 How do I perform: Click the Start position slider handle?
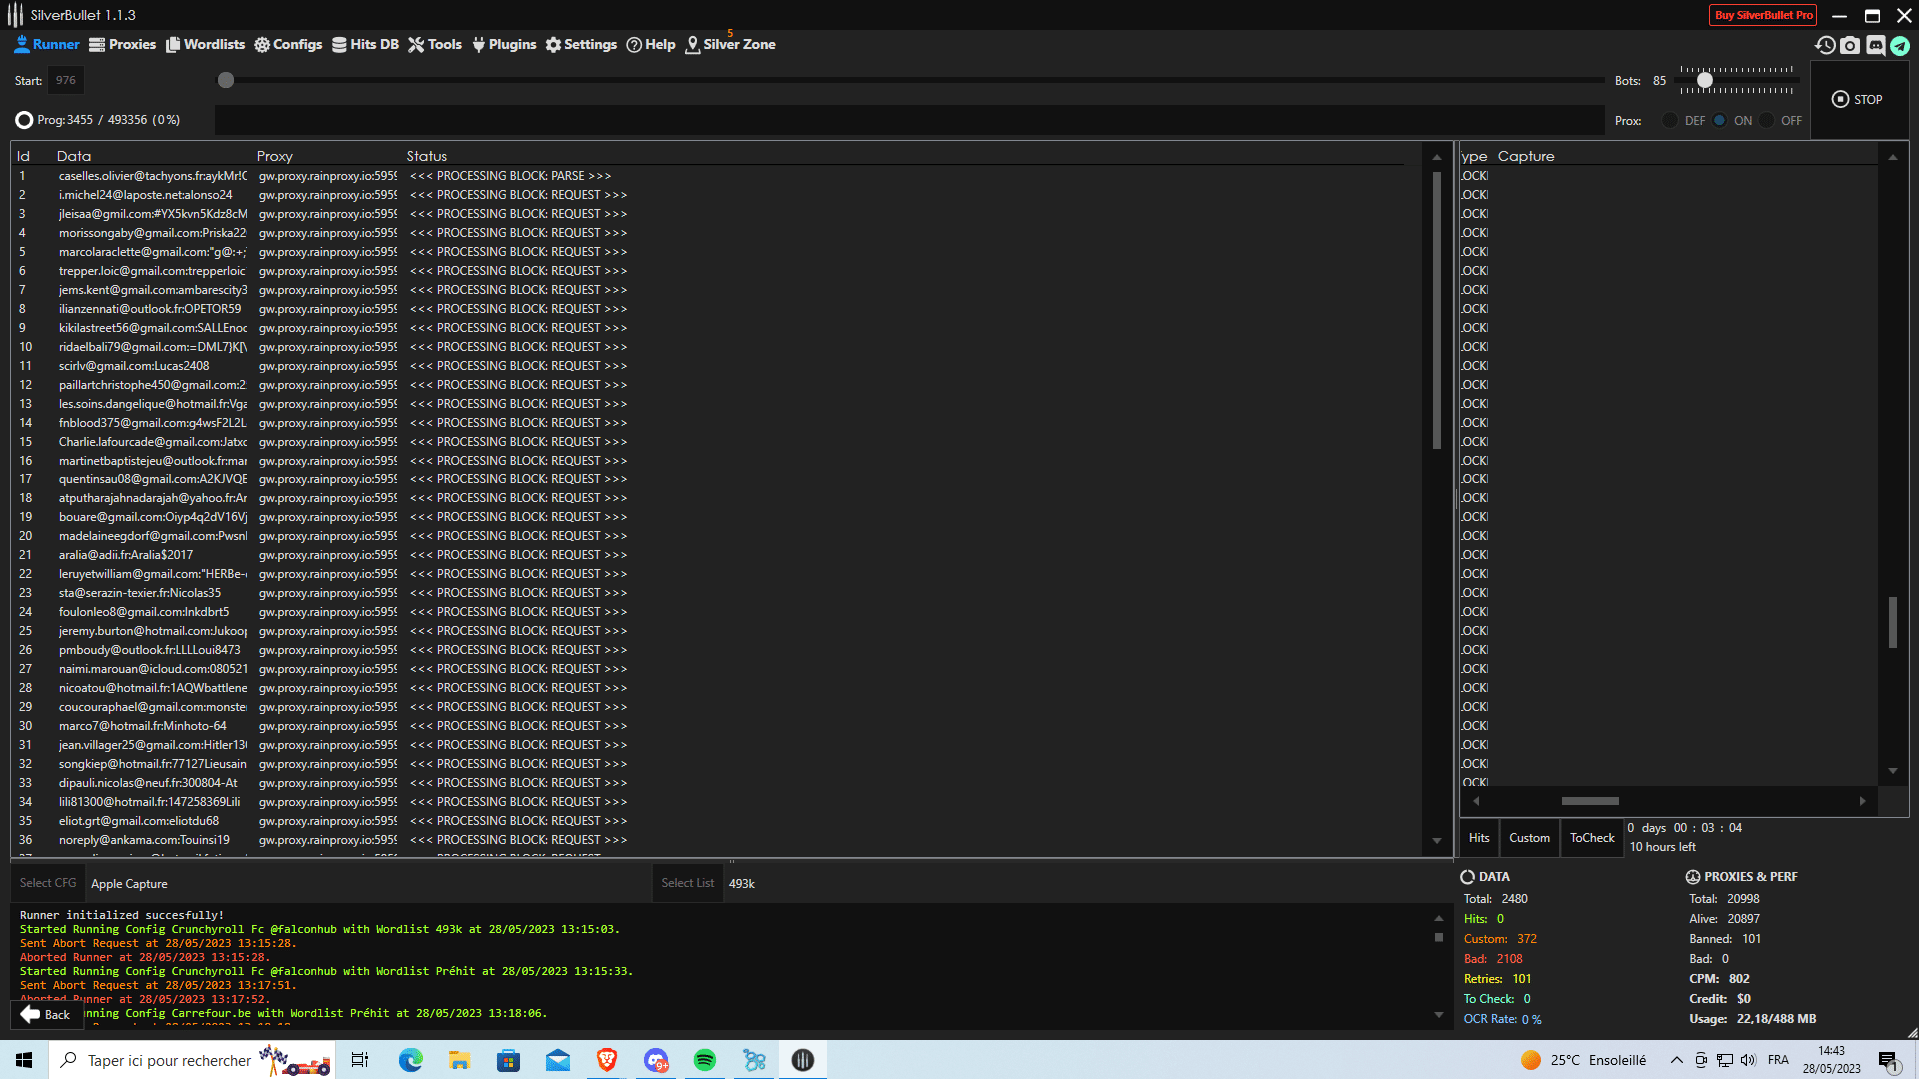point(226,80)
